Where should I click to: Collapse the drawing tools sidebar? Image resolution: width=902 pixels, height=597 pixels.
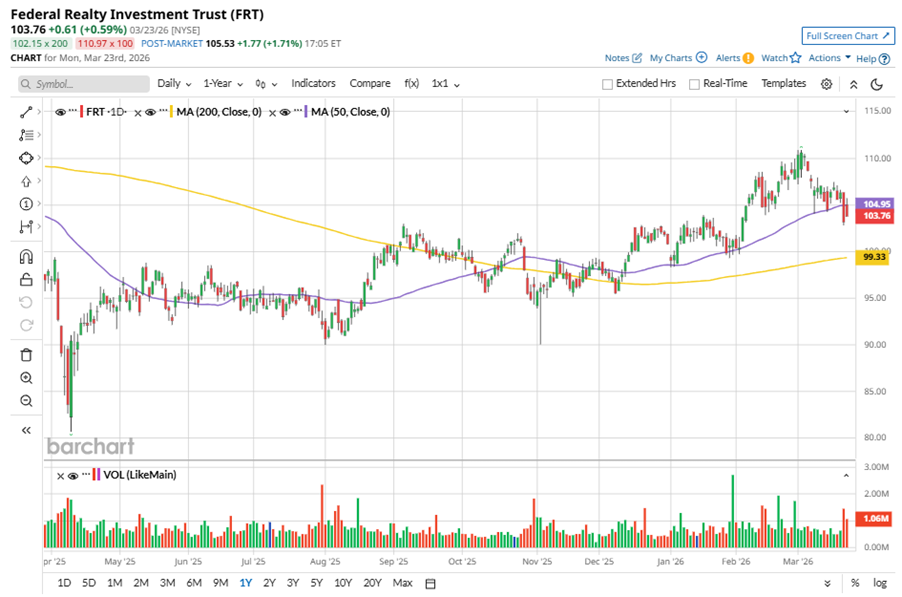(x=26, y=429)
